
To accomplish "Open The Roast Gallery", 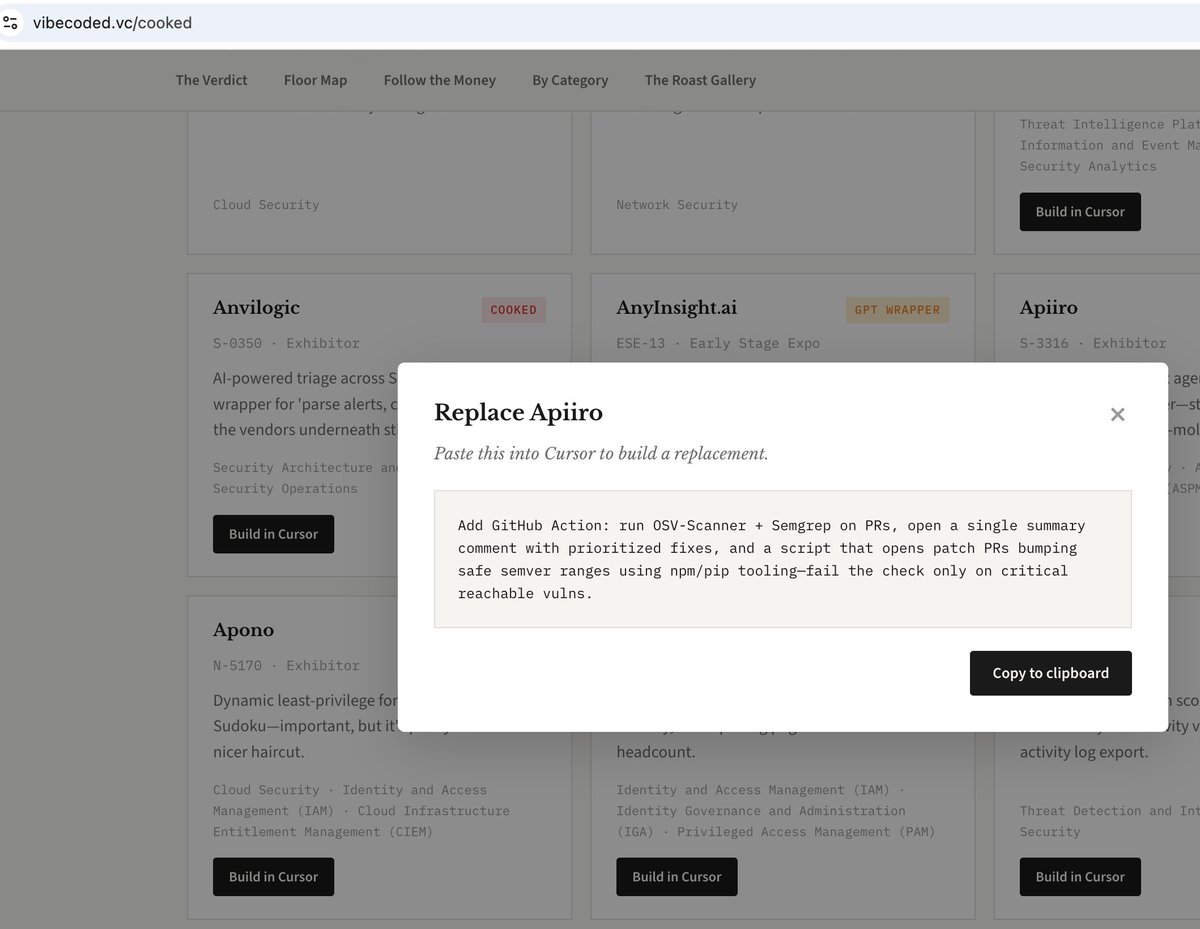I will pos(700,80).
